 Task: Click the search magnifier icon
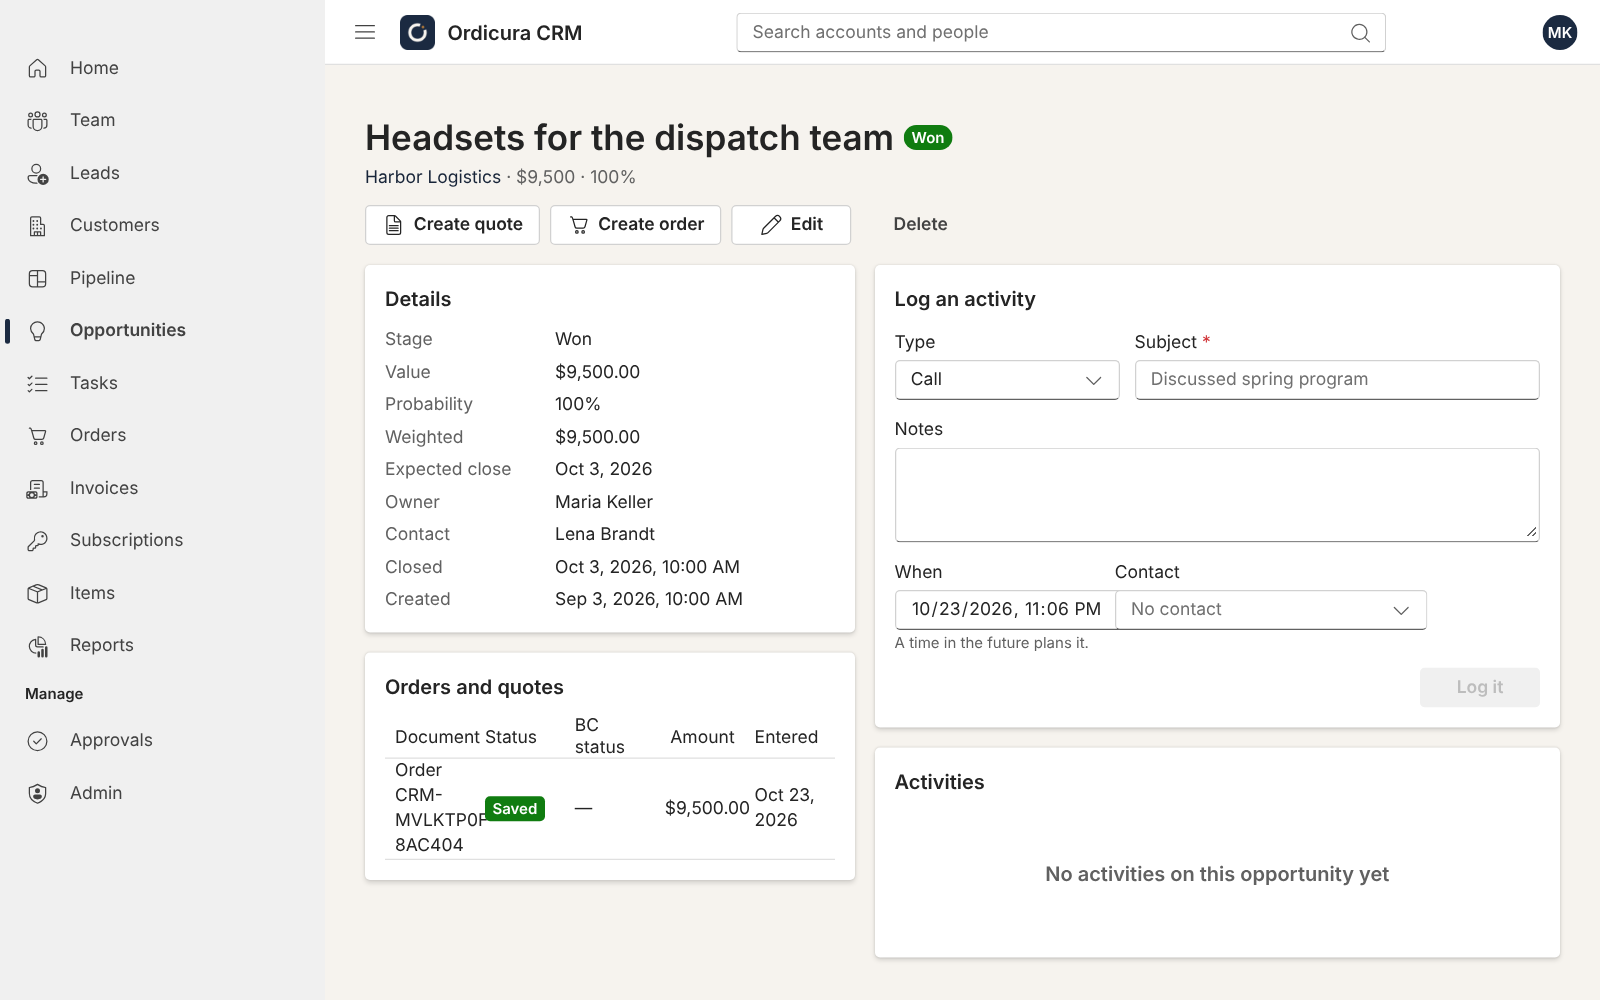point(1360,33)
